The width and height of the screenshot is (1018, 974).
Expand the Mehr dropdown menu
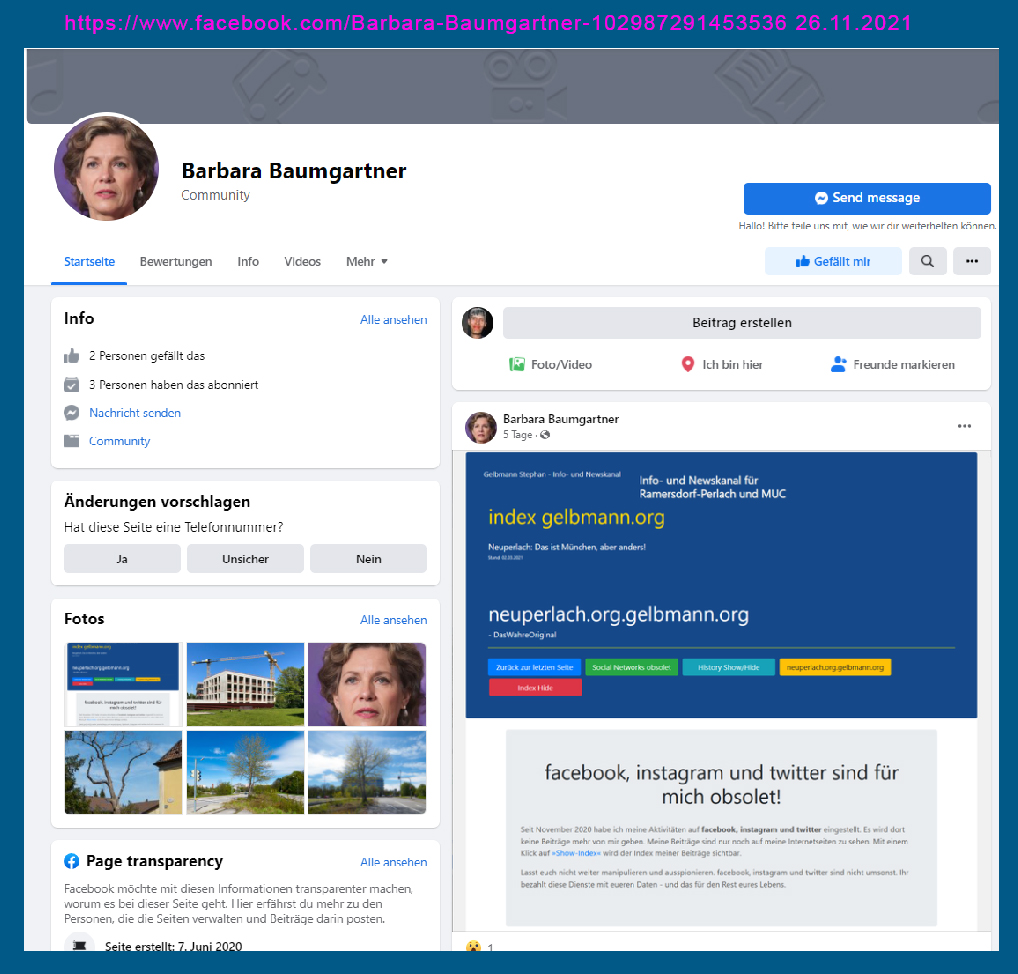tap(367, 262)
